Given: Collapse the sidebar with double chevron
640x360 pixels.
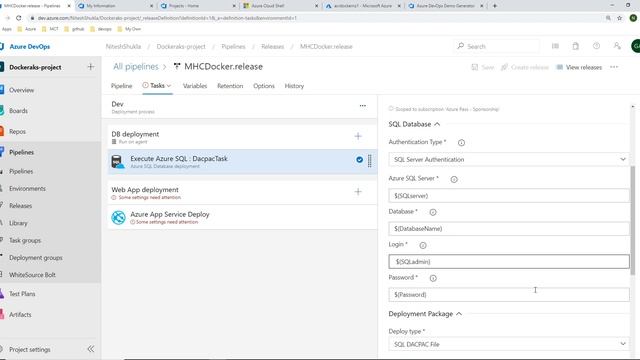Looking at the screenshot, I should point(91,349).
